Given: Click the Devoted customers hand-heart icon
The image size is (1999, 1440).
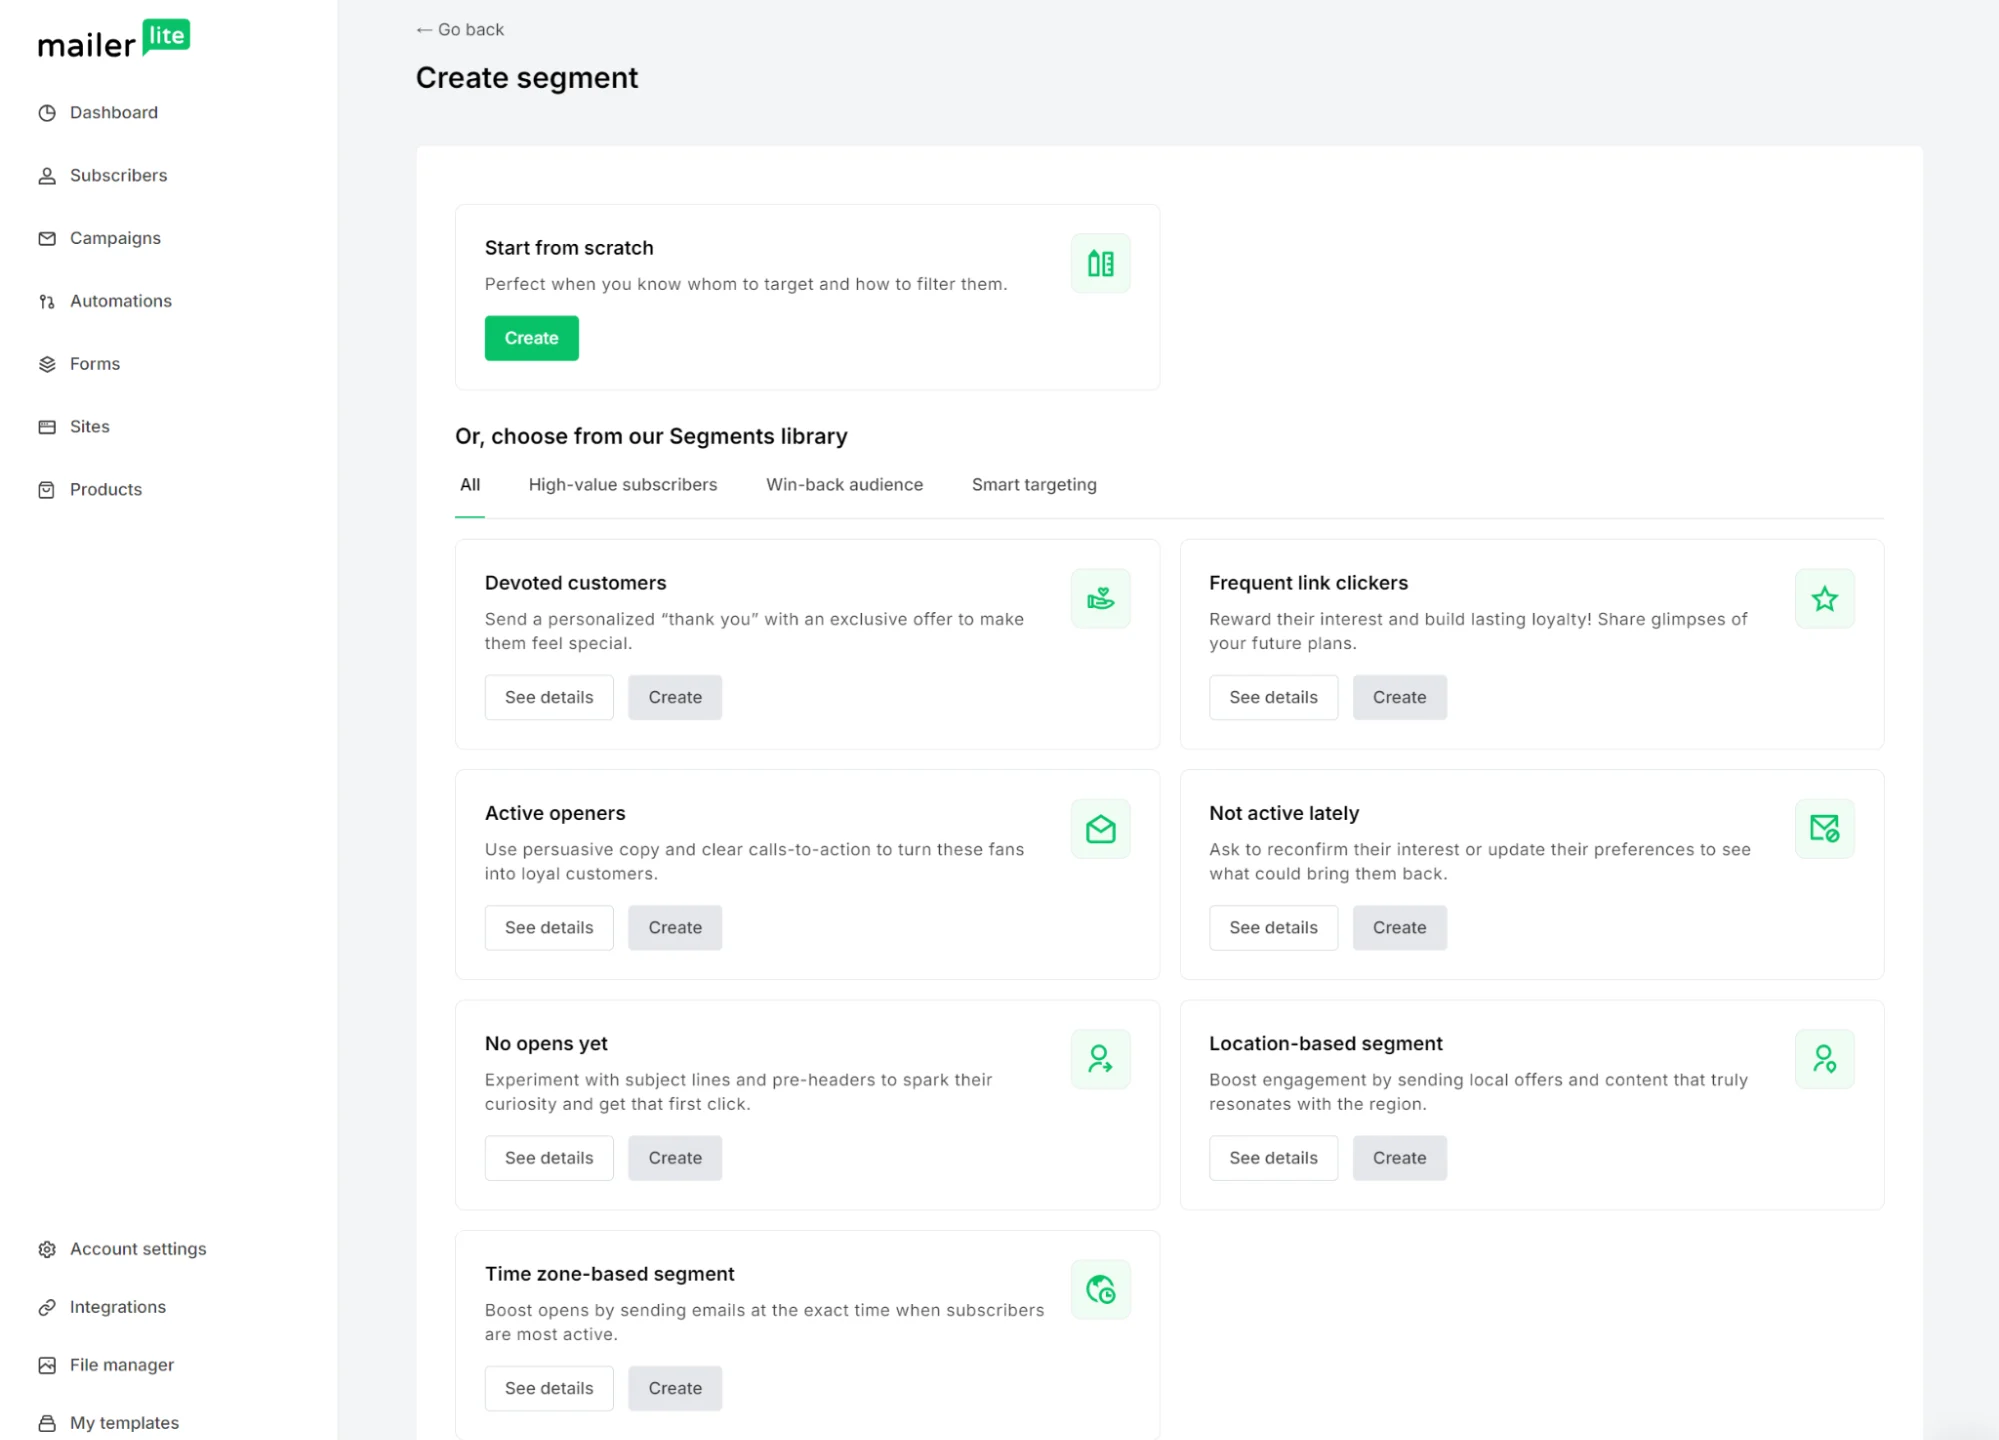Looking at the screenshot, I should pos(1100,599).
